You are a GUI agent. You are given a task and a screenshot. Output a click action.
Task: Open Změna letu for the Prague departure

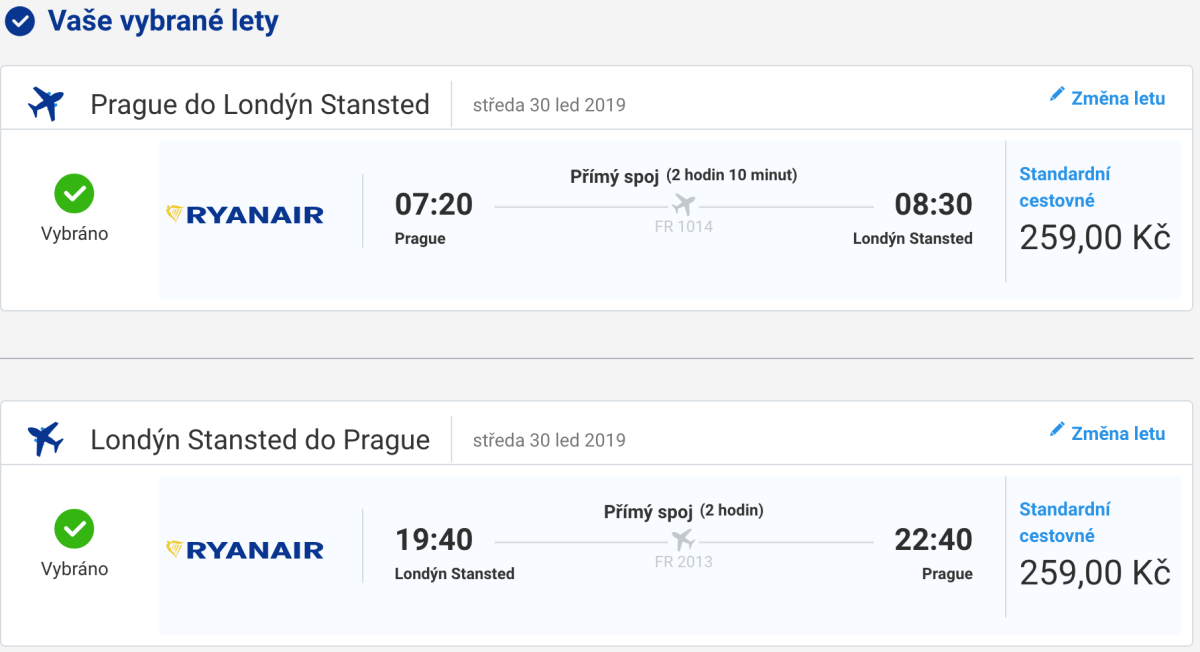click(1118, 98)
